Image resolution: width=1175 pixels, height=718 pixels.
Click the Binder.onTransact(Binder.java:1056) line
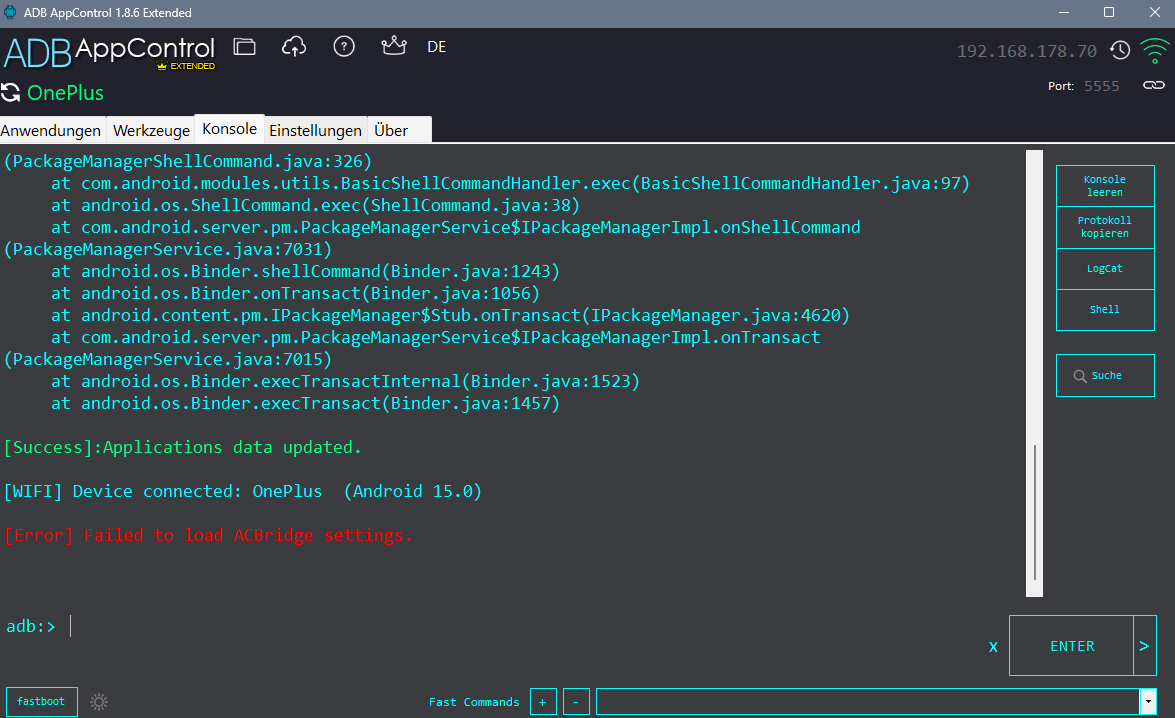point(295,293)
